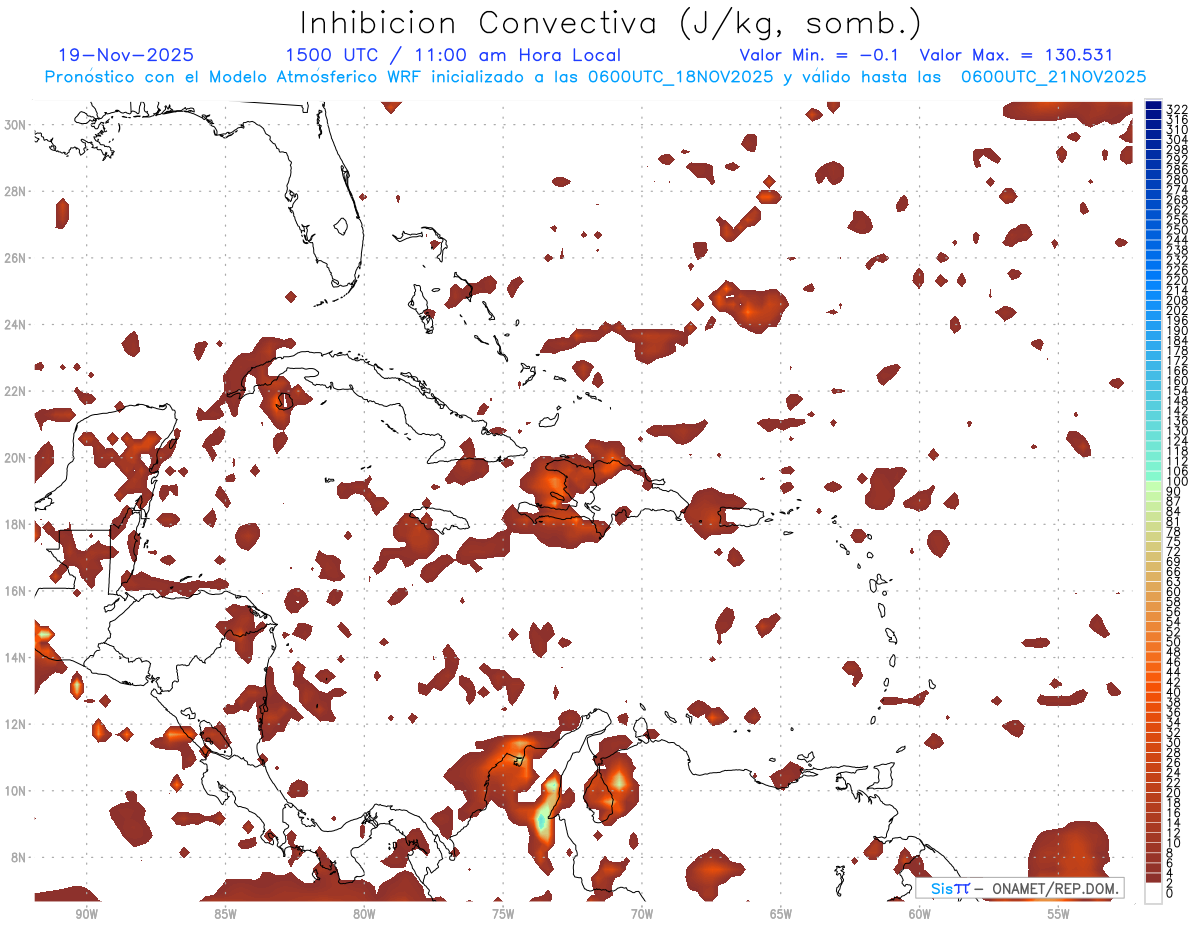Click the 65W longitude label

781,915
